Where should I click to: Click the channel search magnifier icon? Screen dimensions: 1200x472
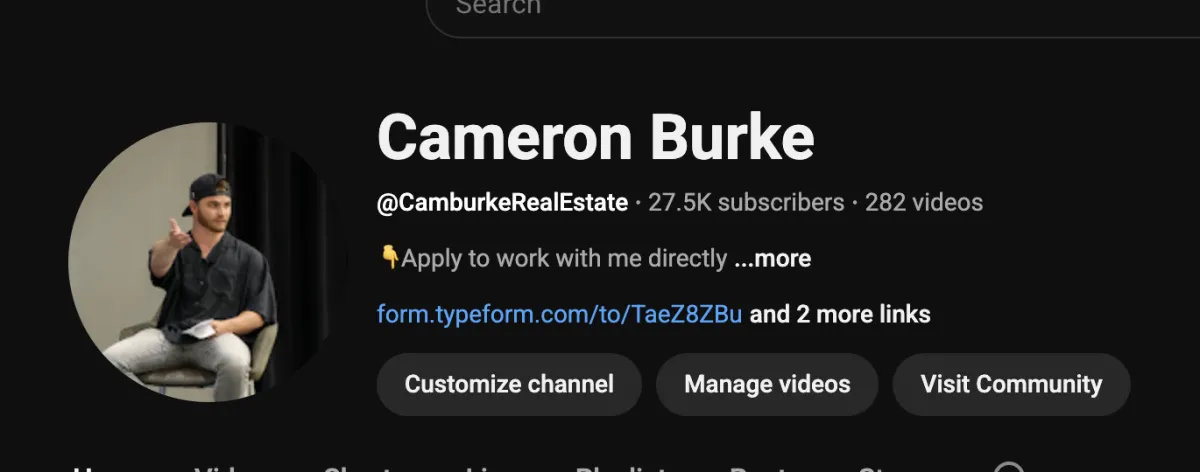1009,468
